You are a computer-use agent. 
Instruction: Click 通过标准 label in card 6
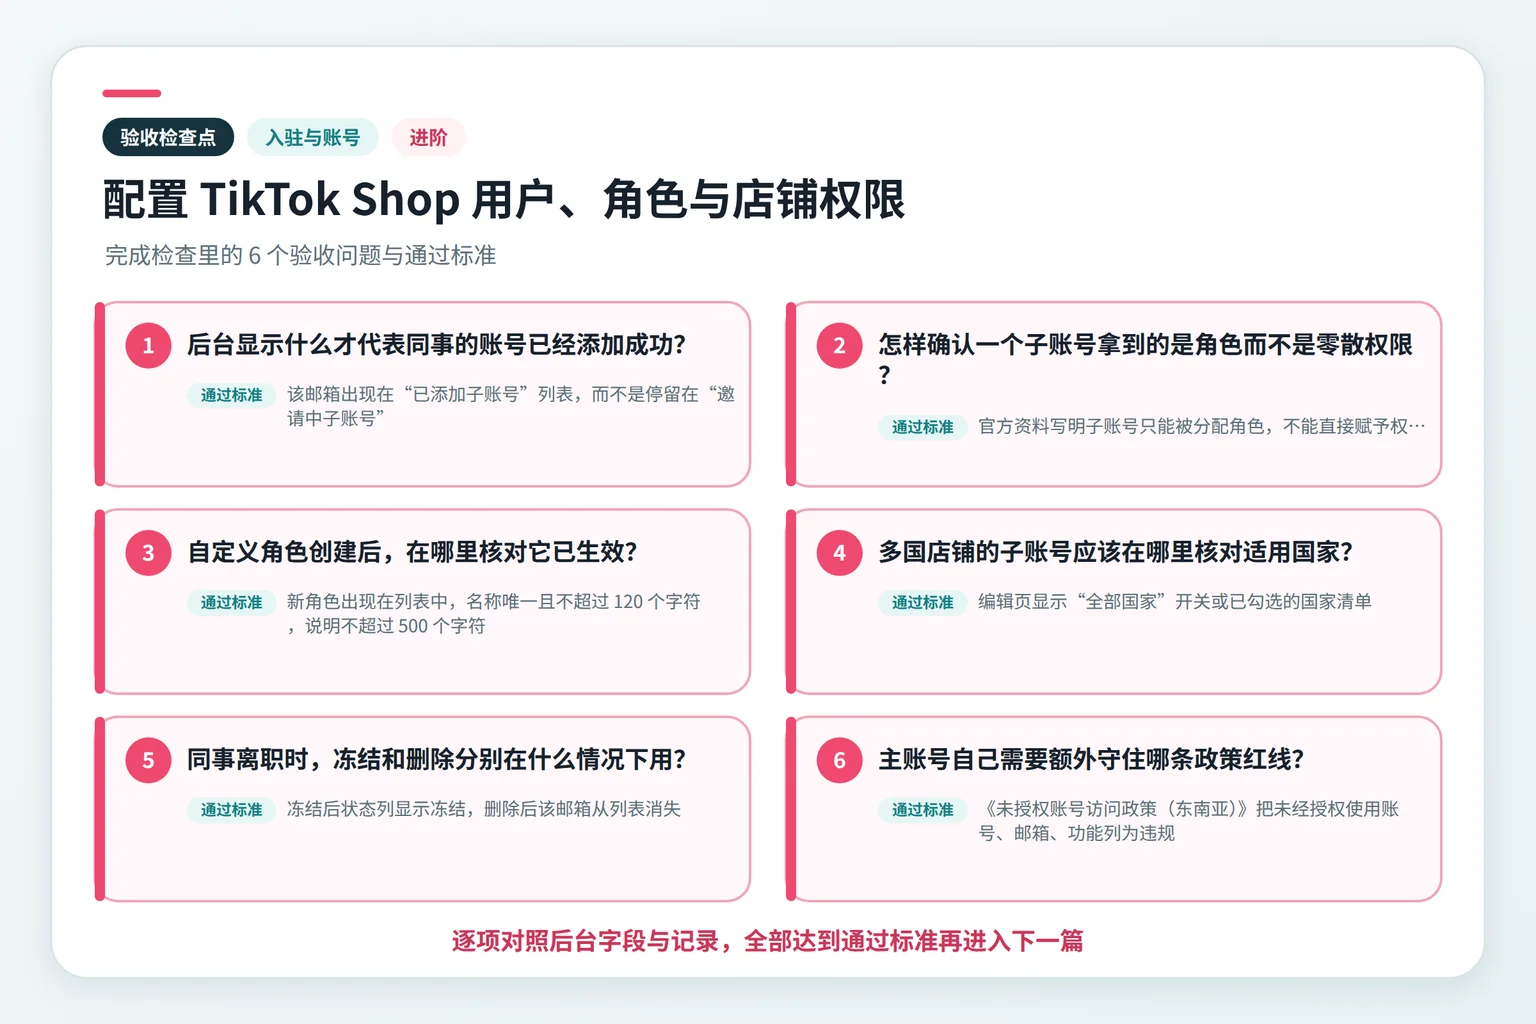(x=922, y=809)
